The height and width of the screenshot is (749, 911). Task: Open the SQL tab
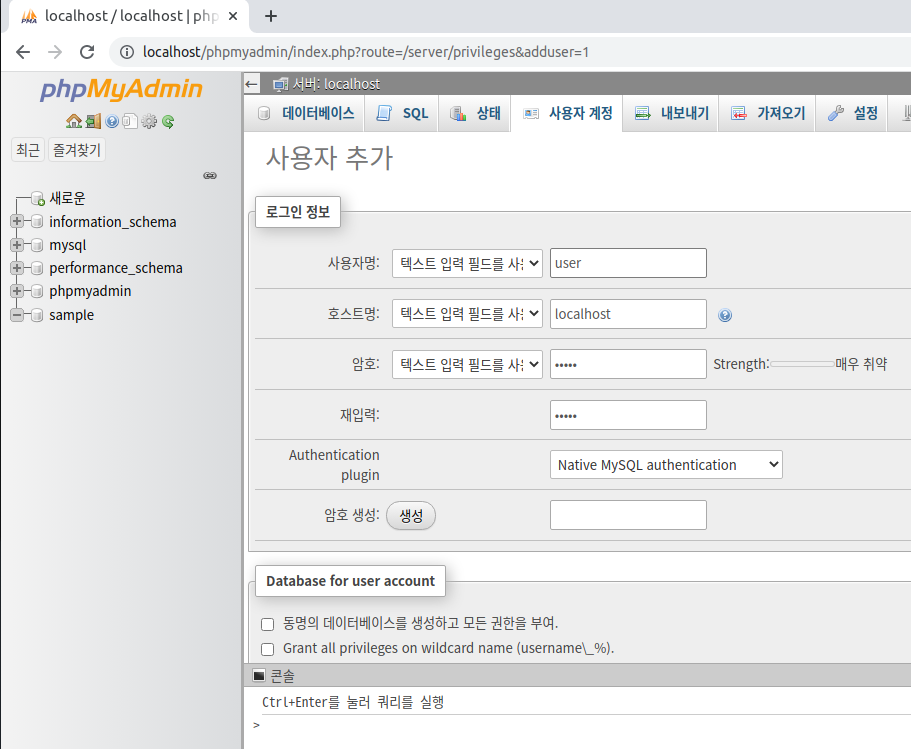click(402, 113)
